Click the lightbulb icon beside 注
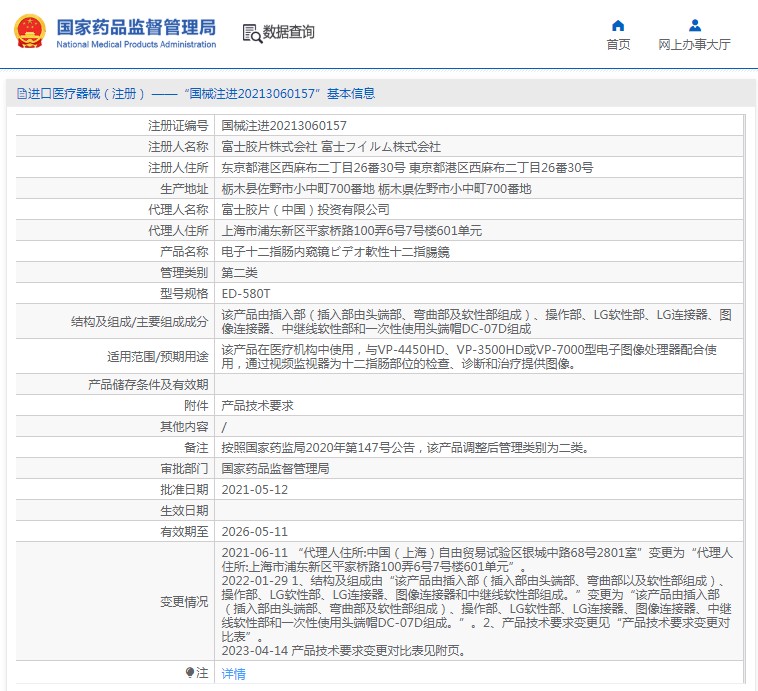758x691 pixels. (x=189, y=673)
